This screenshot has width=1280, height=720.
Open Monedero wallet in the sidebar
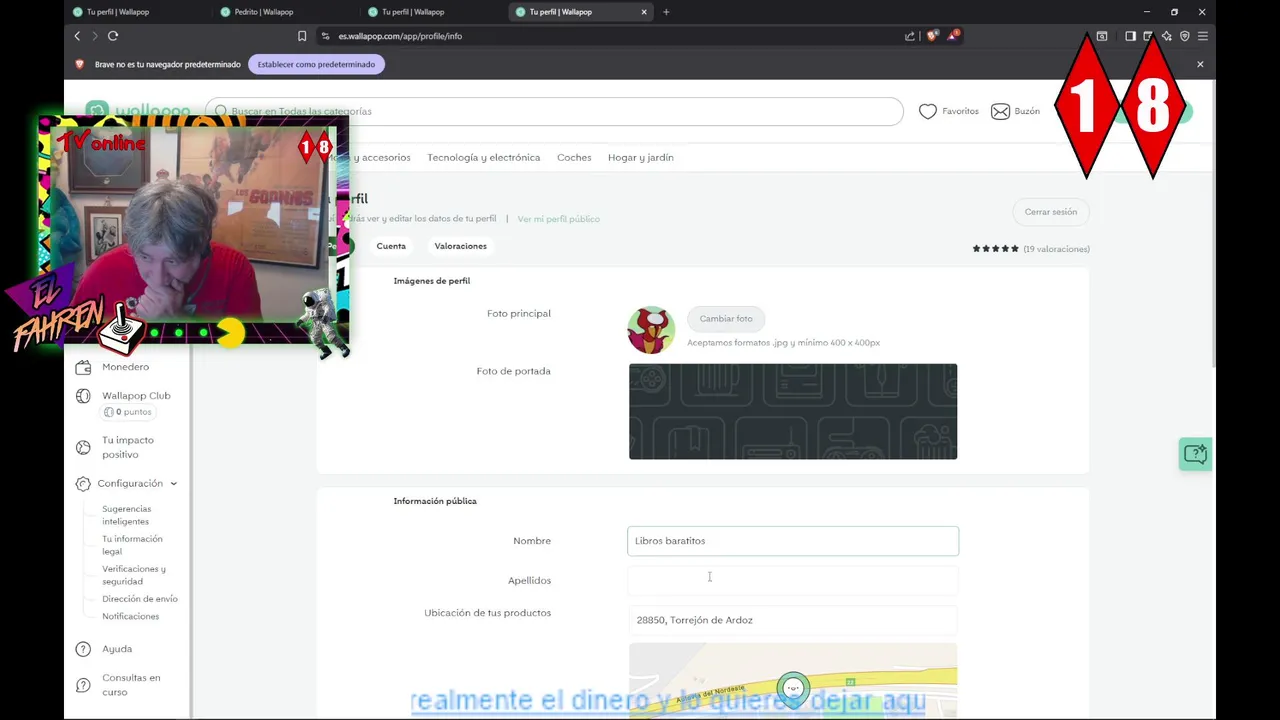112,367
